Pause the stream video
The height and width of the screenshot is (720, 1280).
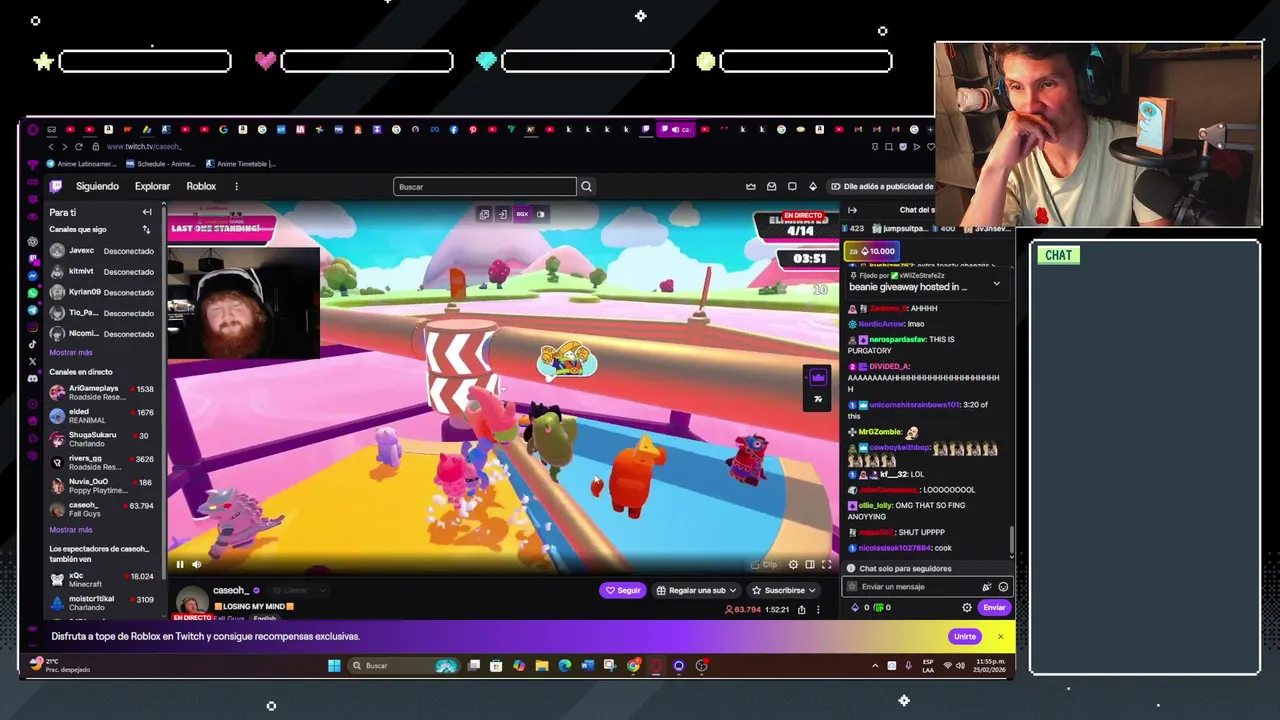click(180, 564)
